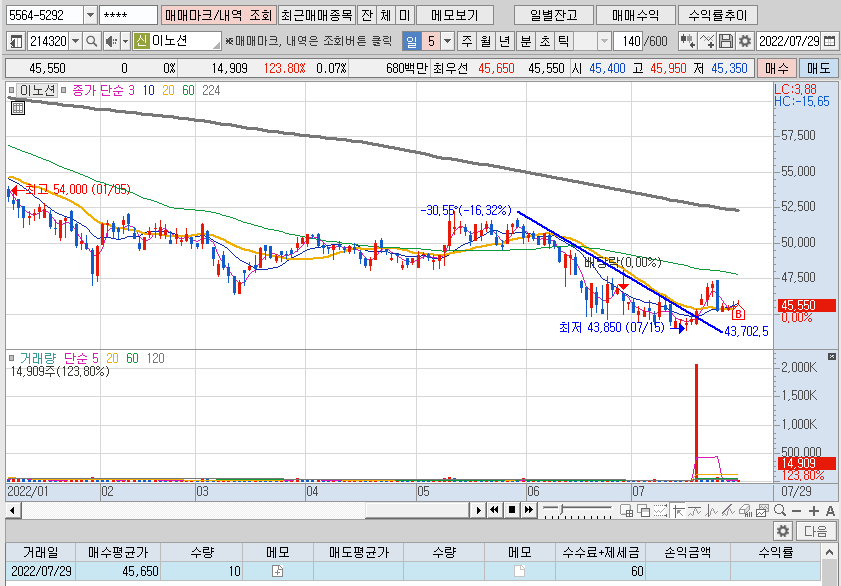This screenshot has height=586, width=841.
Task: Open 매매수익 tab
Action: (636, 15)
